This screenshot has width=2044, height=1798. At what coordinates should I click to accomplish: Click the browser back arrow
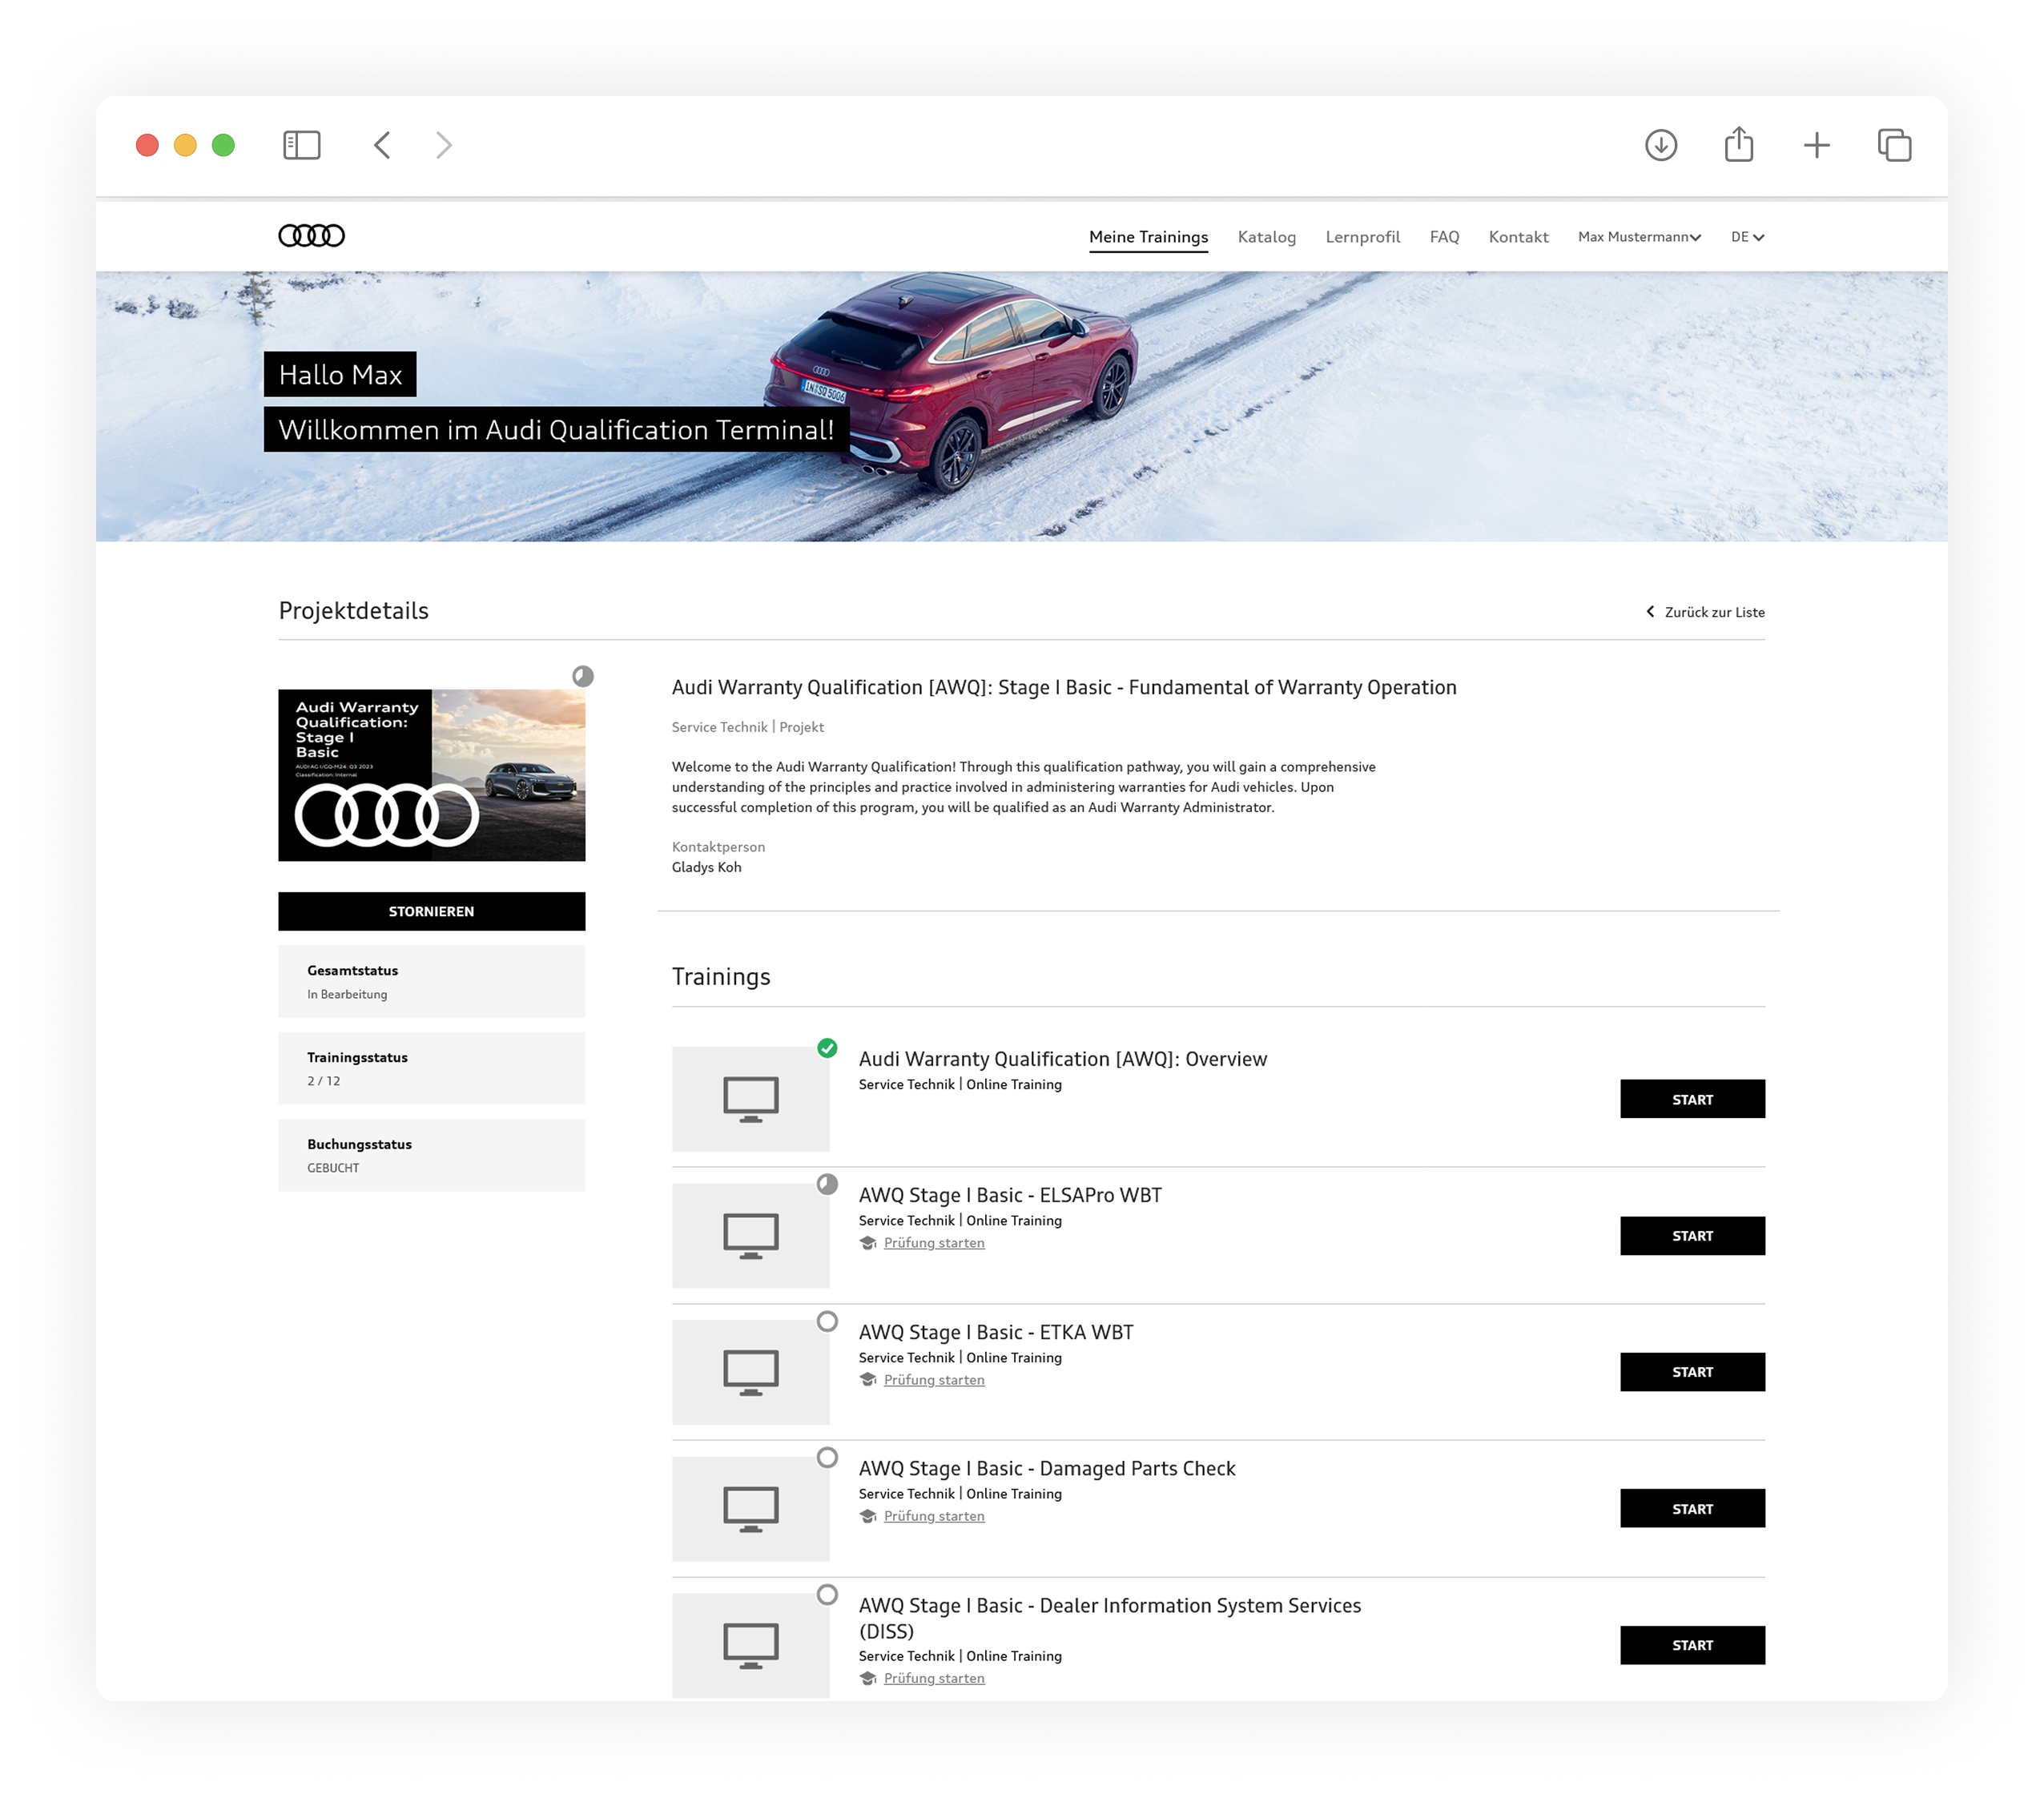click(x=382, y=146)
